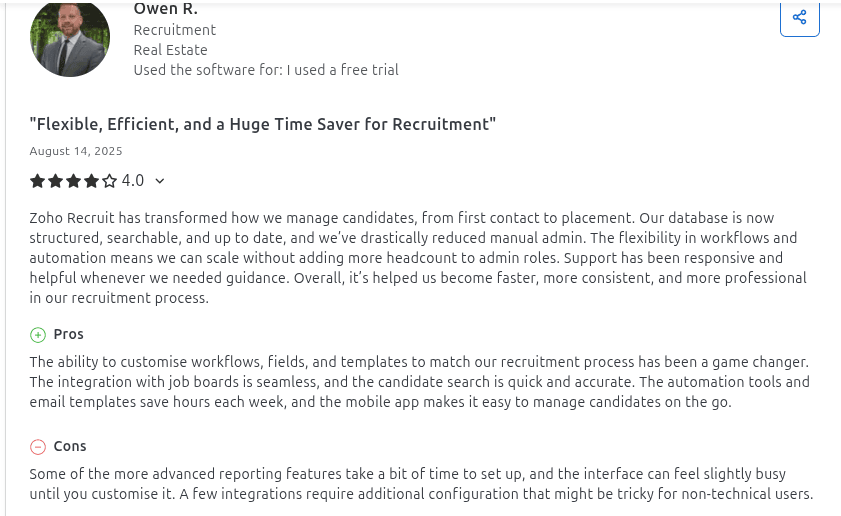
Task: Click the Real Estate industry text
Action: (171, 50)
